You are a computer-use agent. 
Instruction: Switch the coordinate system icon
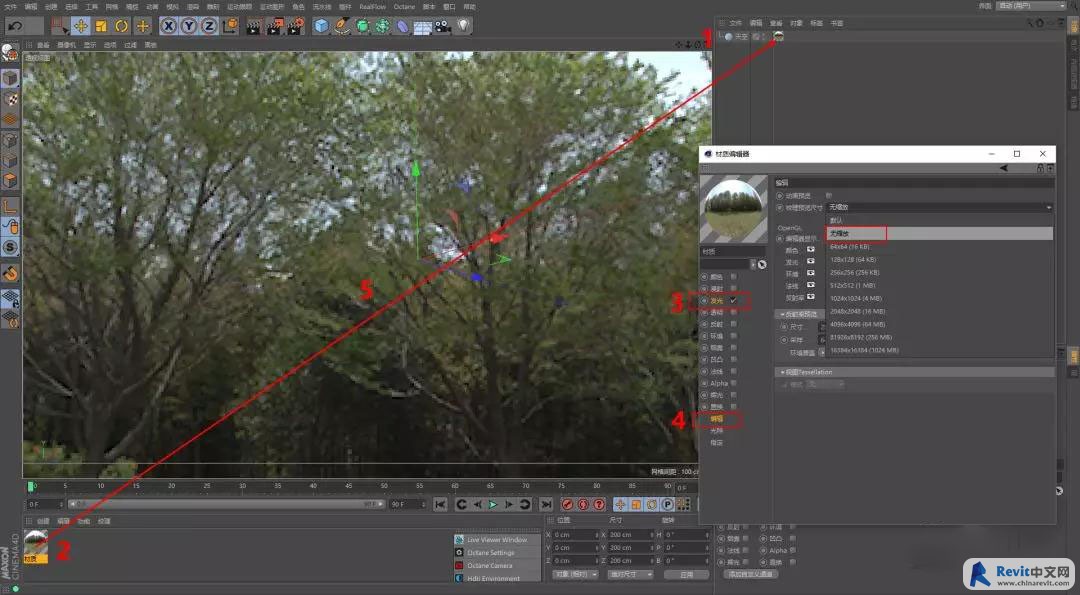coord(230,26)
